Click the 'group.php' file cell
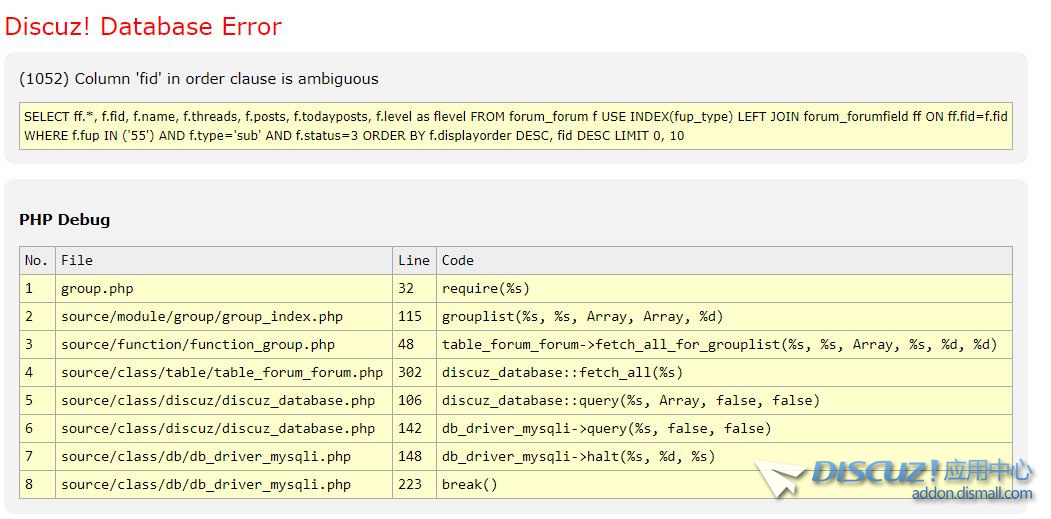Image resolution: width=1051 pixels, height=519 pixels. (x=224, y=288)
